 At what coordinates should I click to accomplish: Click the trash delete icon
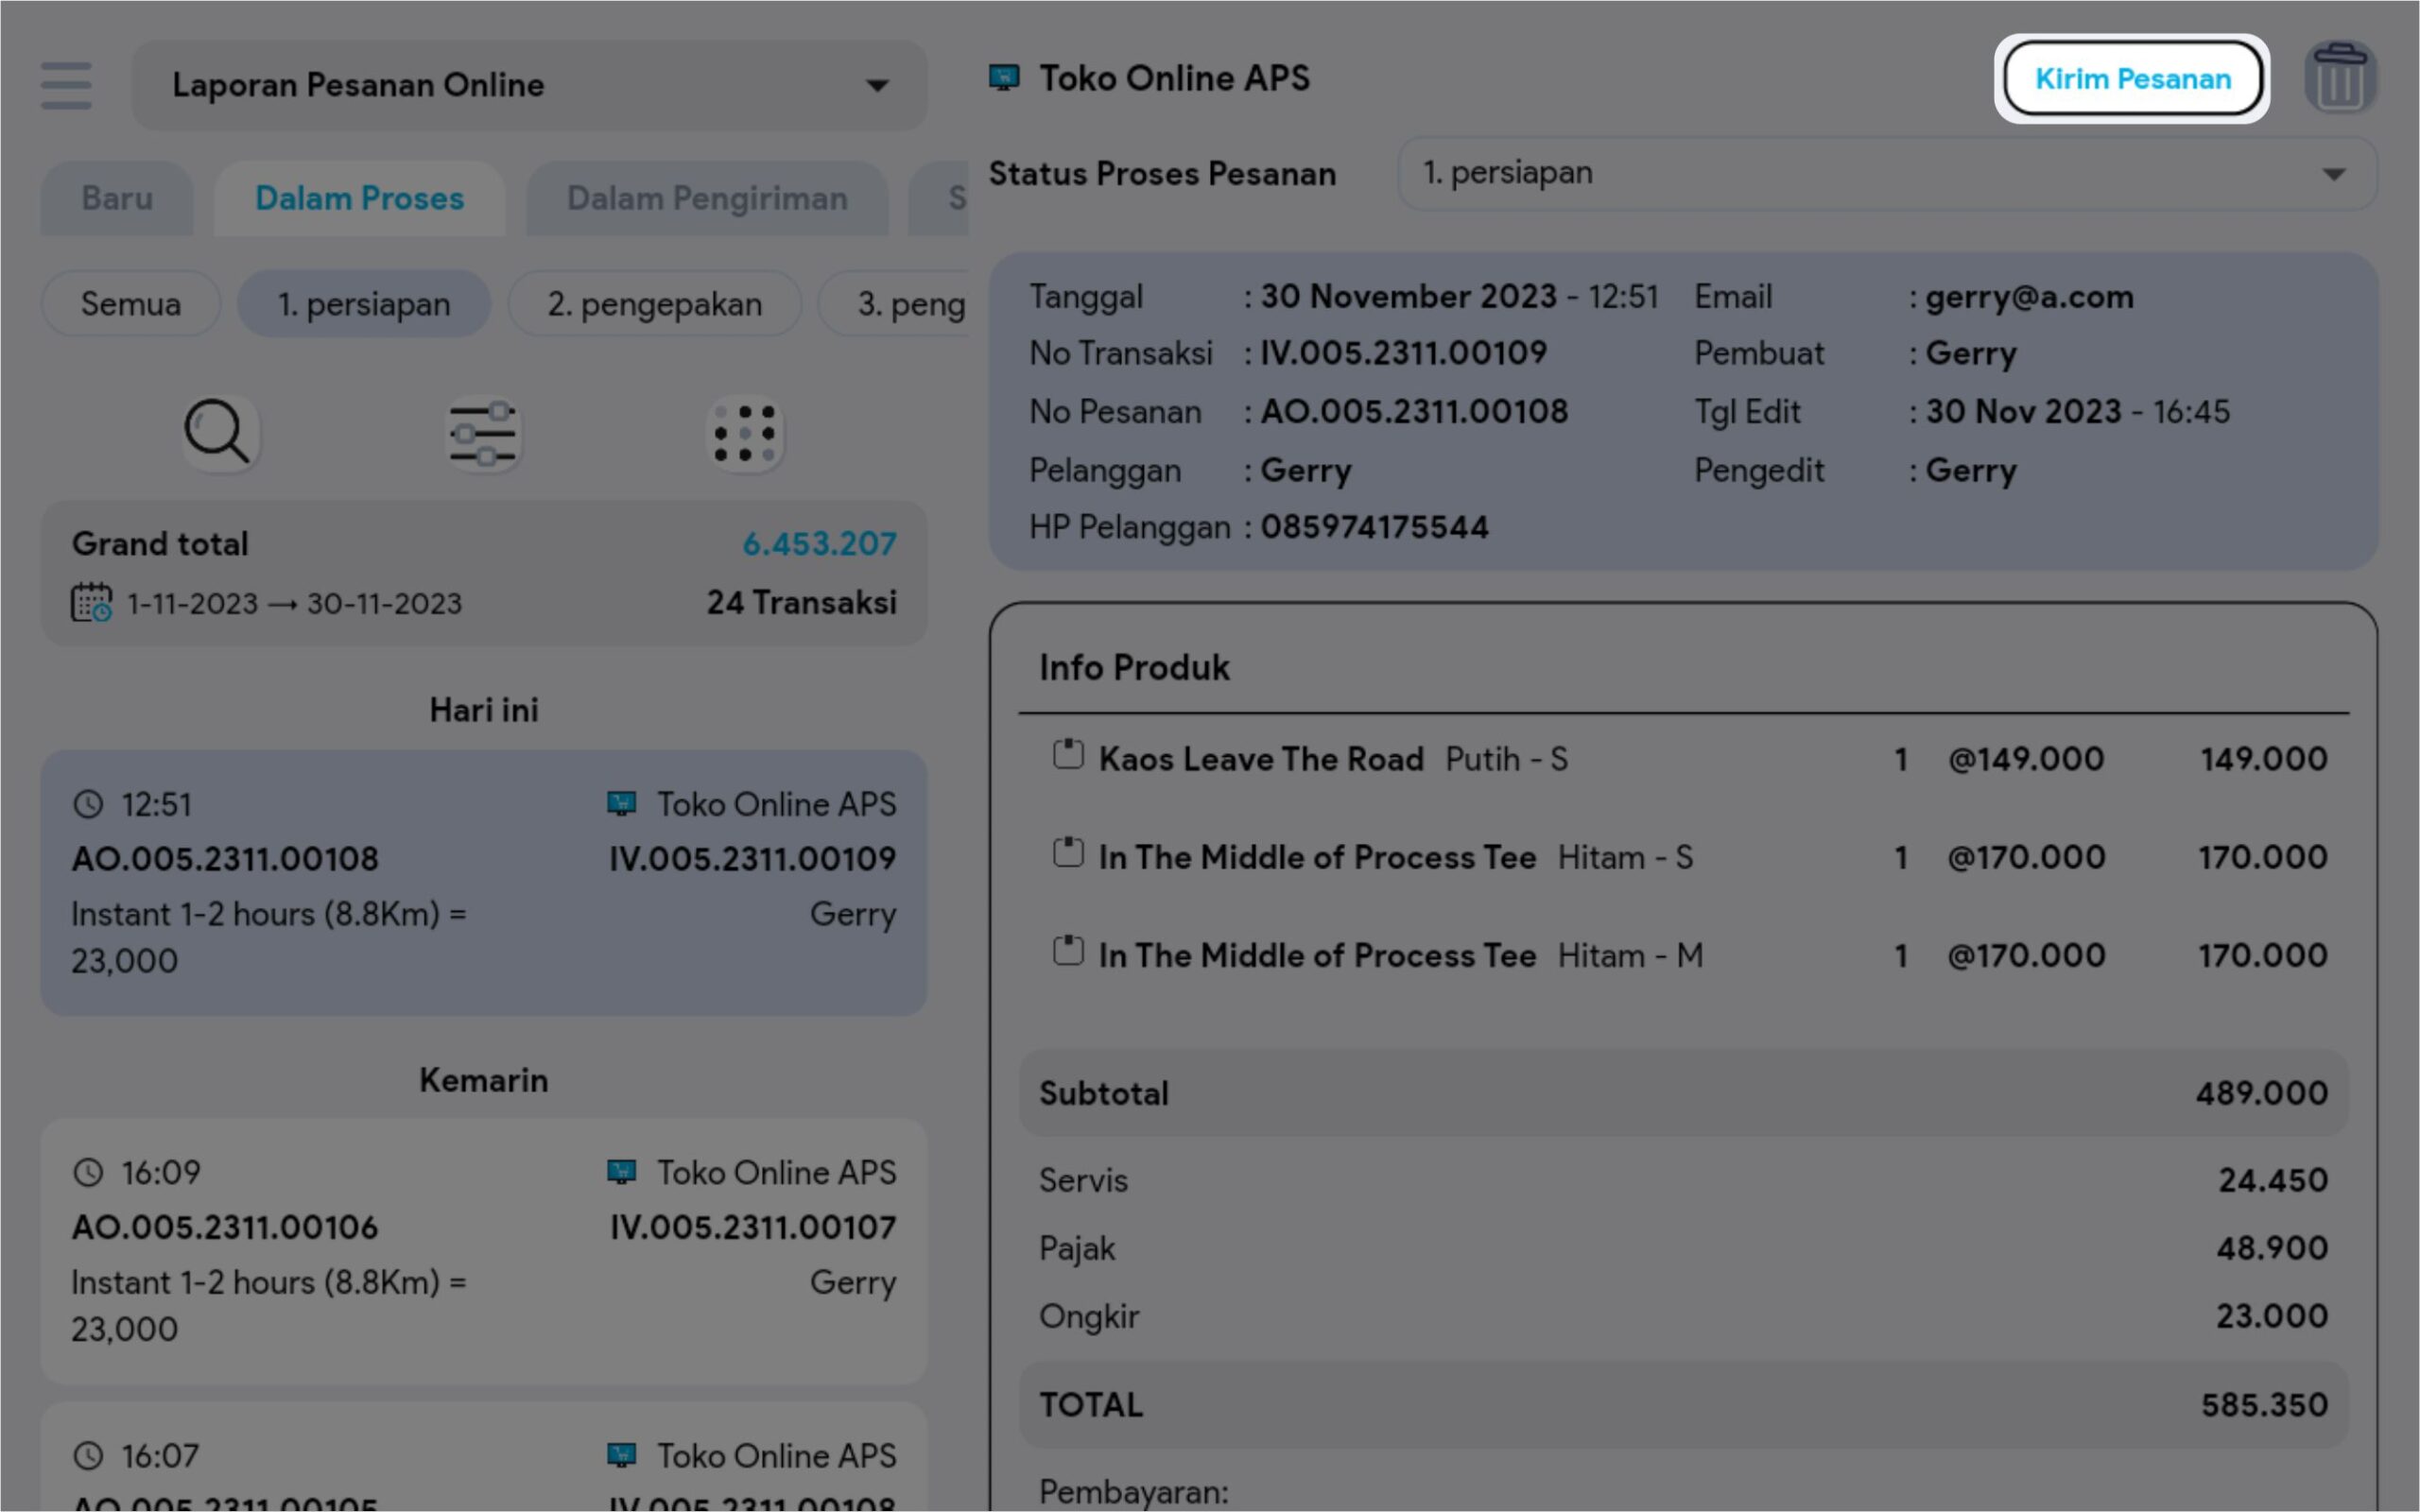[2339, 78]
